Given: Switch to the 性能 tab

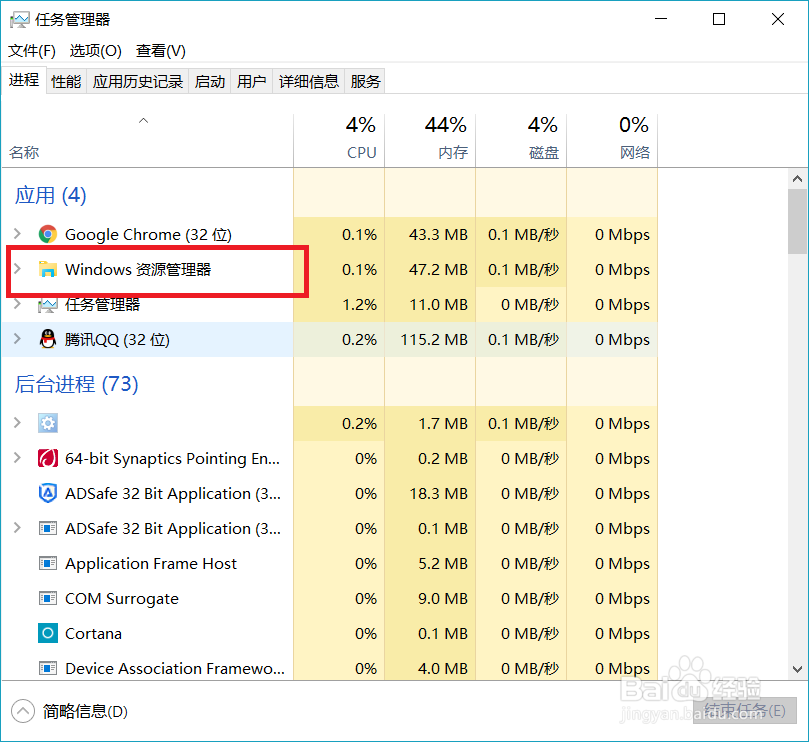Looking at the screenshot, I should point(66,82).
